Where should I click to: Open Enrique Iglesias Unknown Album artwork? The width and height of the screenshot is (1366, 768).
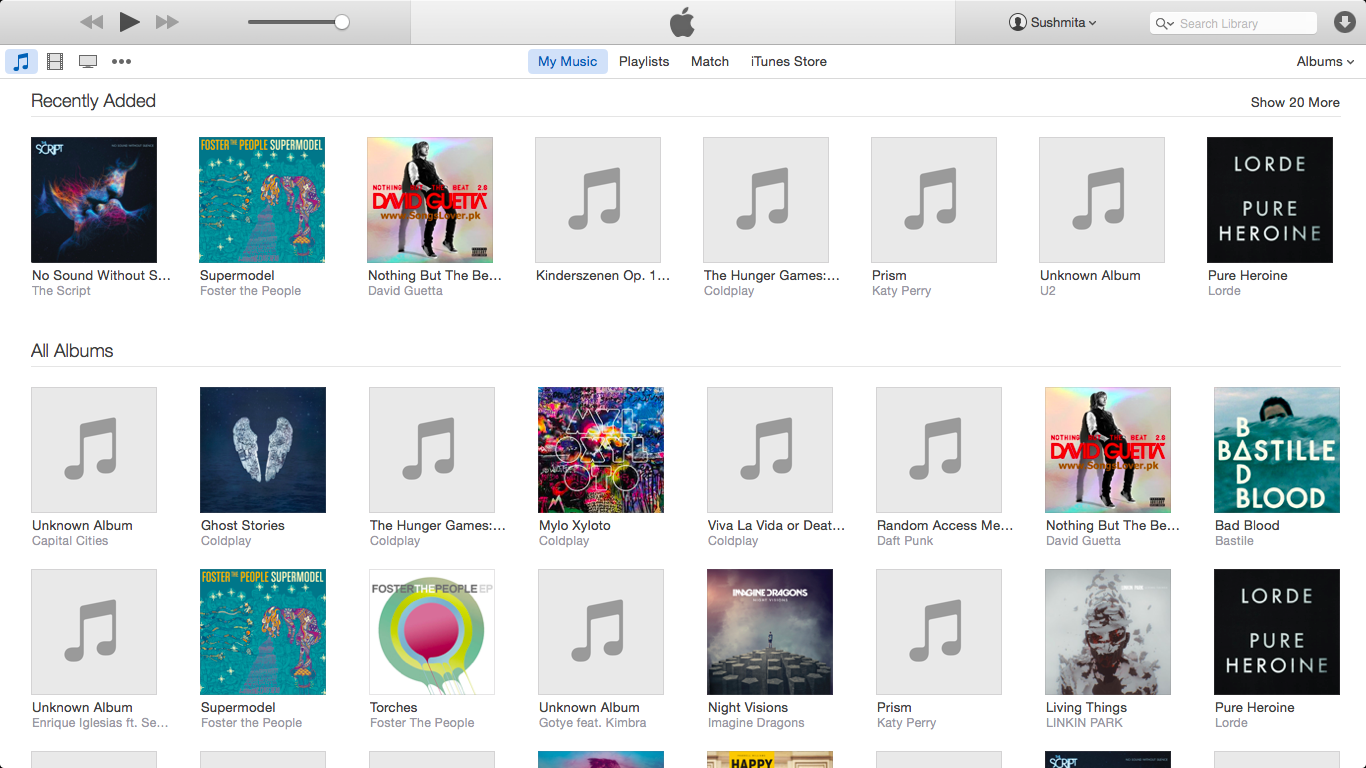click(94, 632)
